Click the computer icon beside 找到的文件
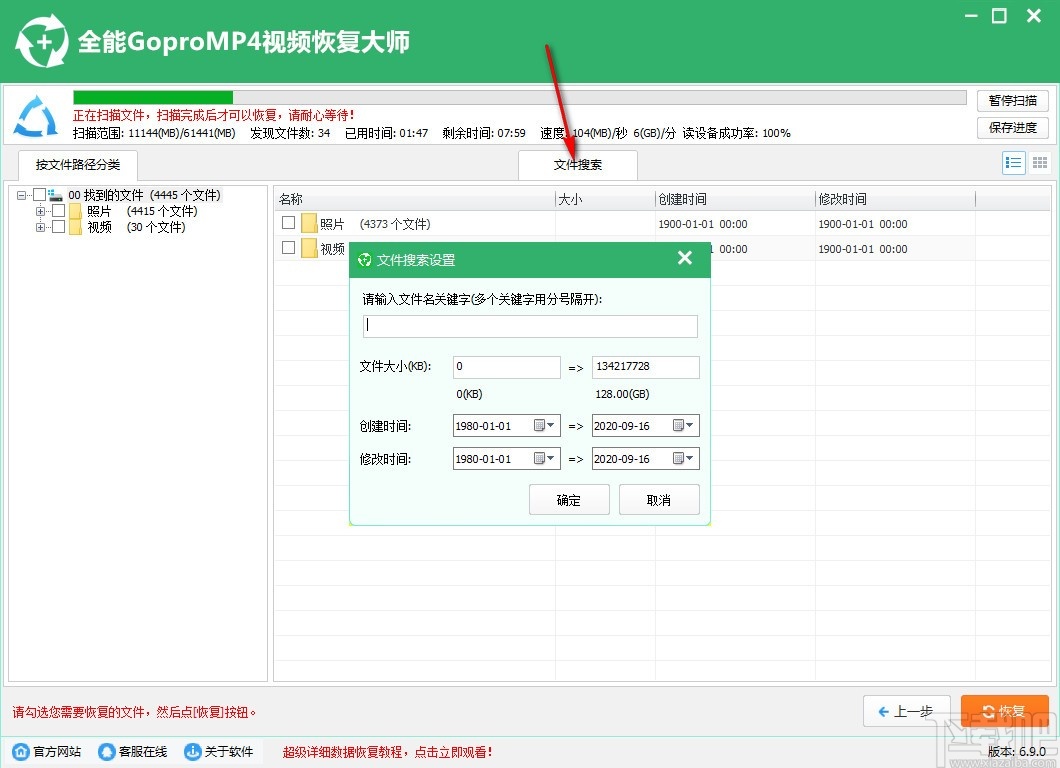The image size is (1060, 768). click(55, 195)
